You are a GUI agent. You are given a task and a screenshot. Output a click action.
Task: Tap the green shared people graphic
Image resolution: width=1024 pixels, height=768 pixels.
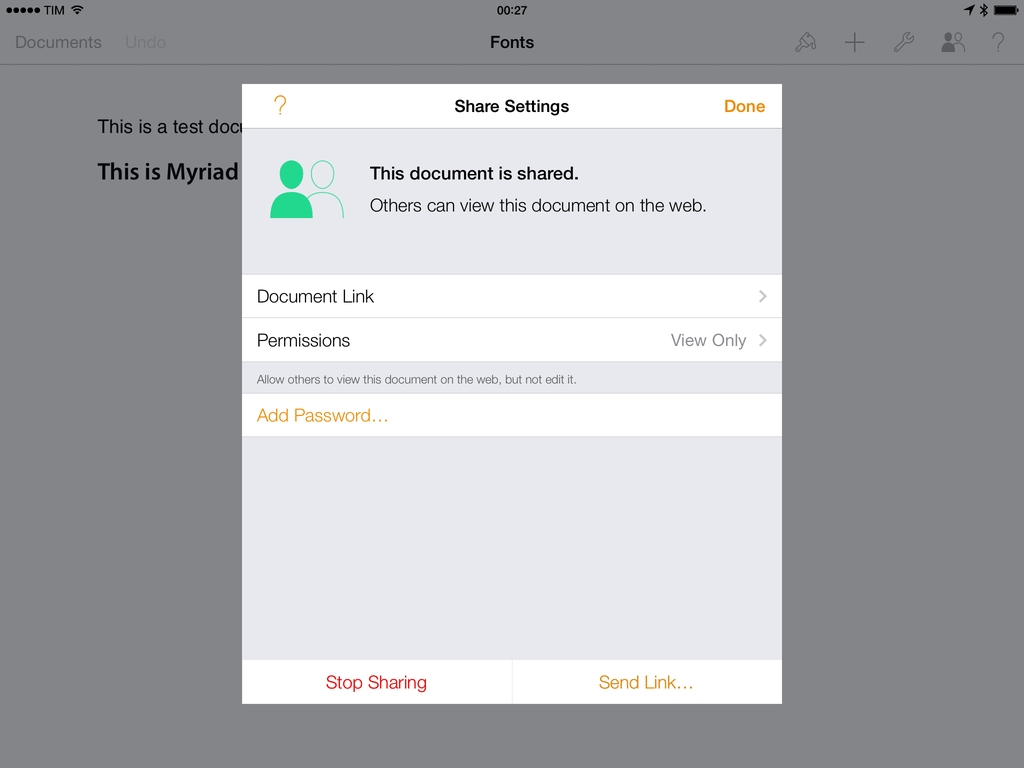[306, 189]
